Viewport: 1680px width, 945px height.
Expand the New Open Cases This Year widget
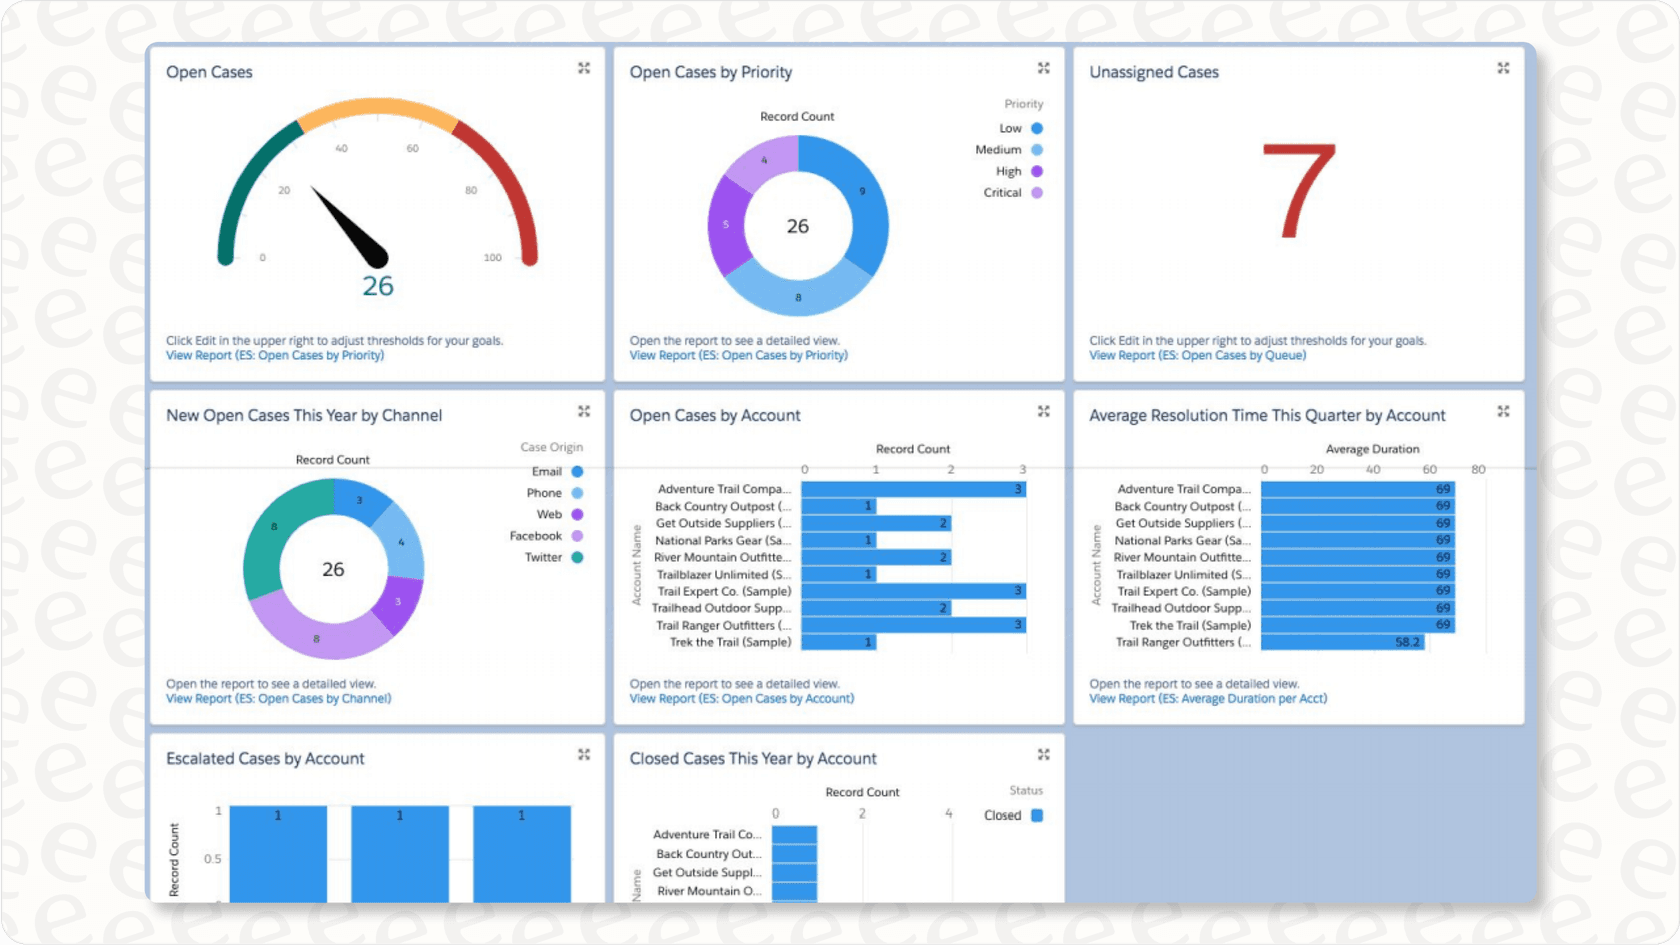click(x=584, y=411)
